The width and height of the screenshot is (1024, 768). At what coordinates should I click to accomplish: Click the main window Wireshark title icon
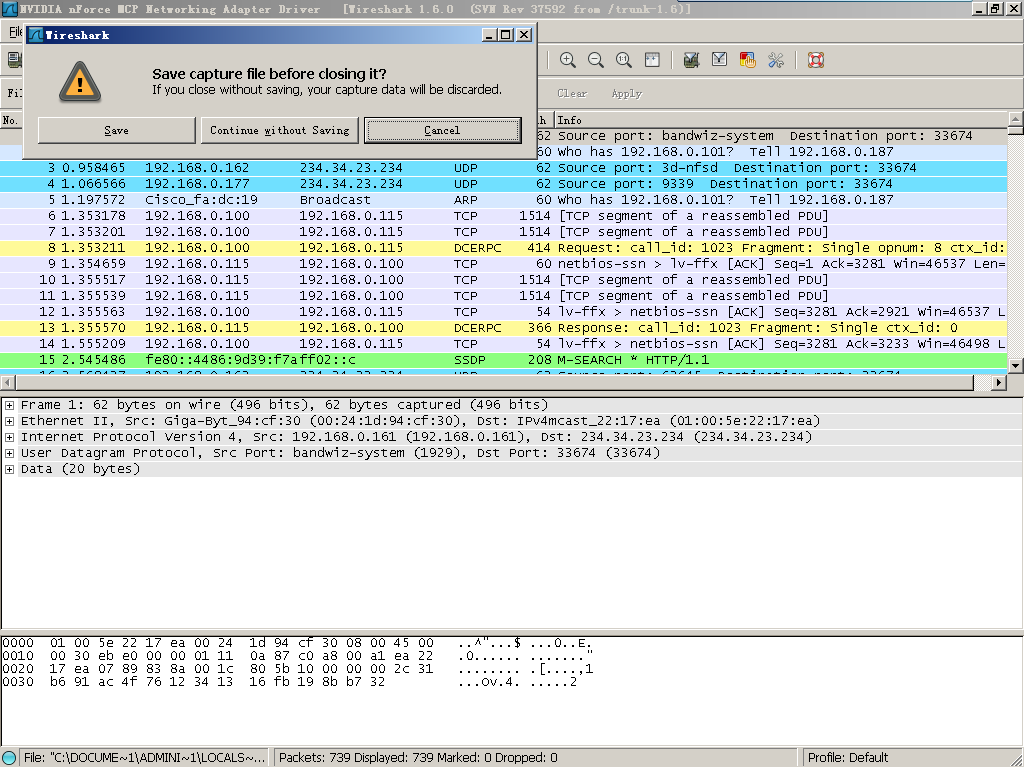10,9
